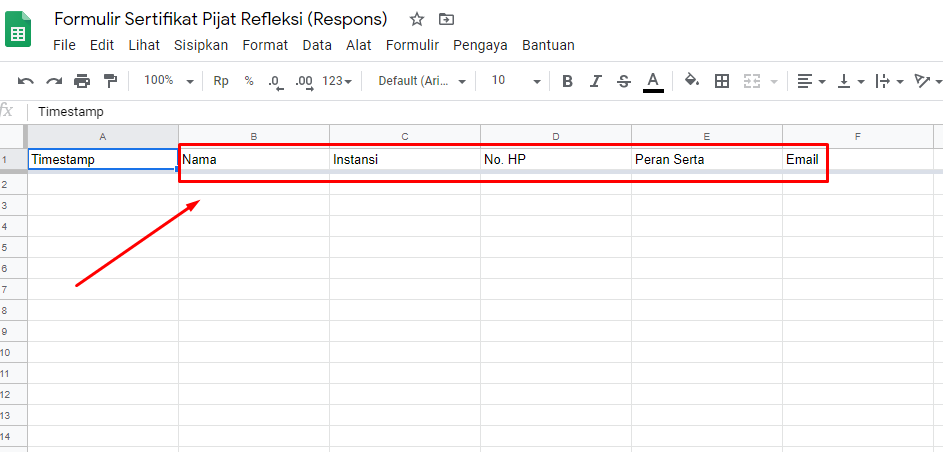Open the Edit menu

(102, 45)
